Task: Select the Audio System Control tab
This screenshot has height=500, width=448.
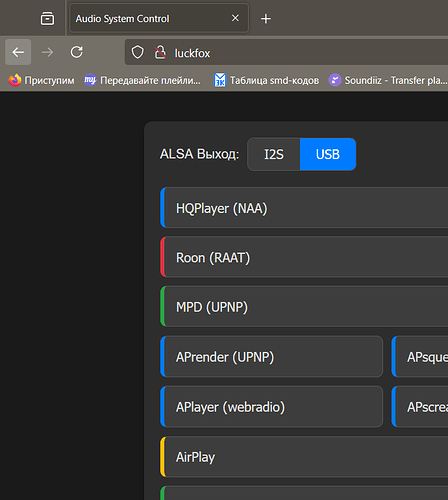Action: [159, 18]
